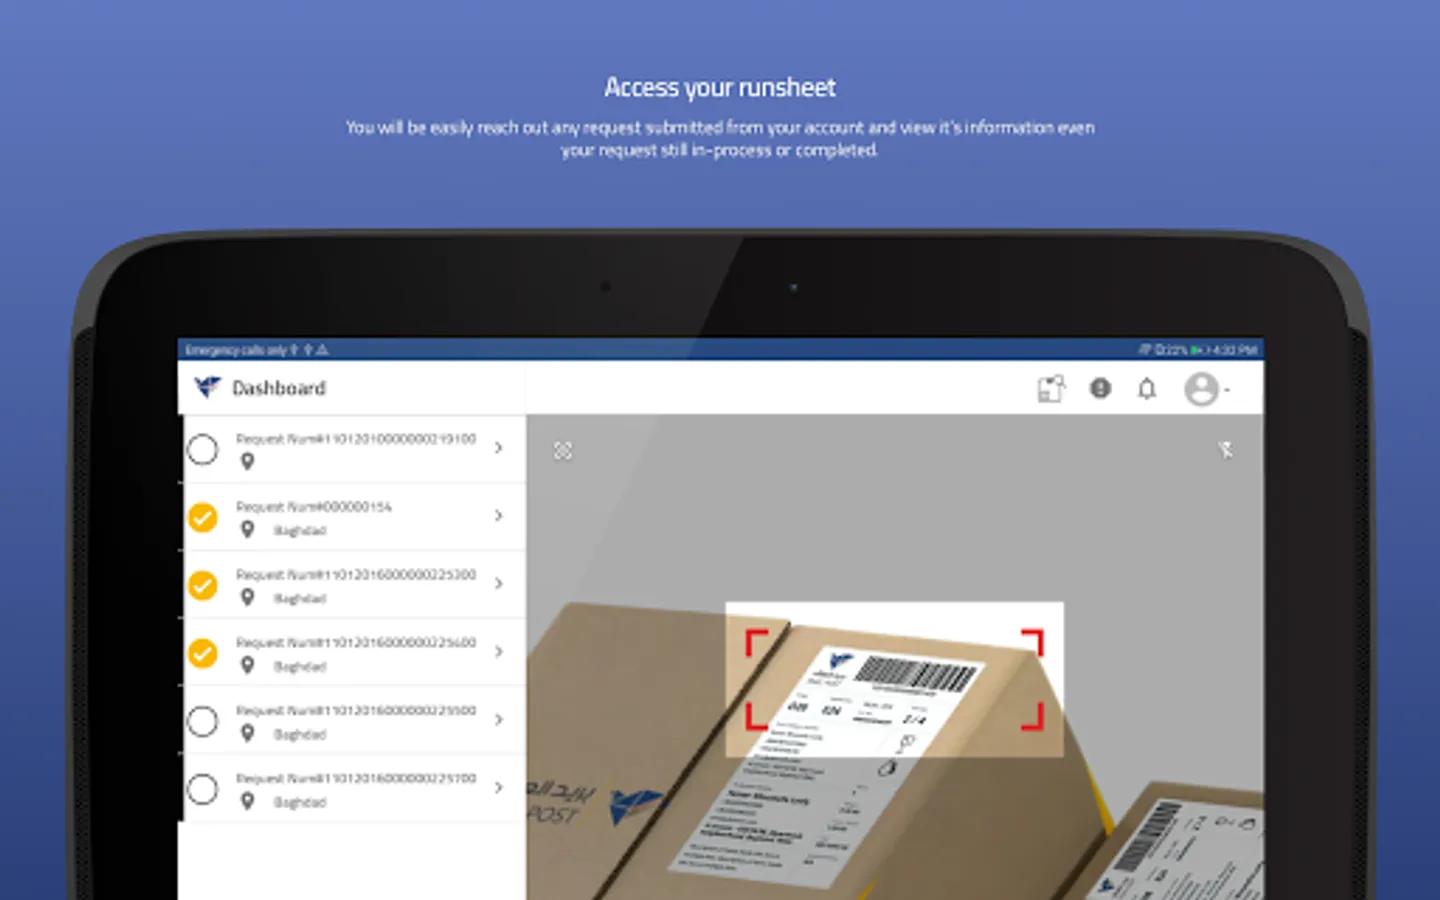
Task: Tap the barcode scanning viewfinder with red corners
Action: click(x=895, y=679)
